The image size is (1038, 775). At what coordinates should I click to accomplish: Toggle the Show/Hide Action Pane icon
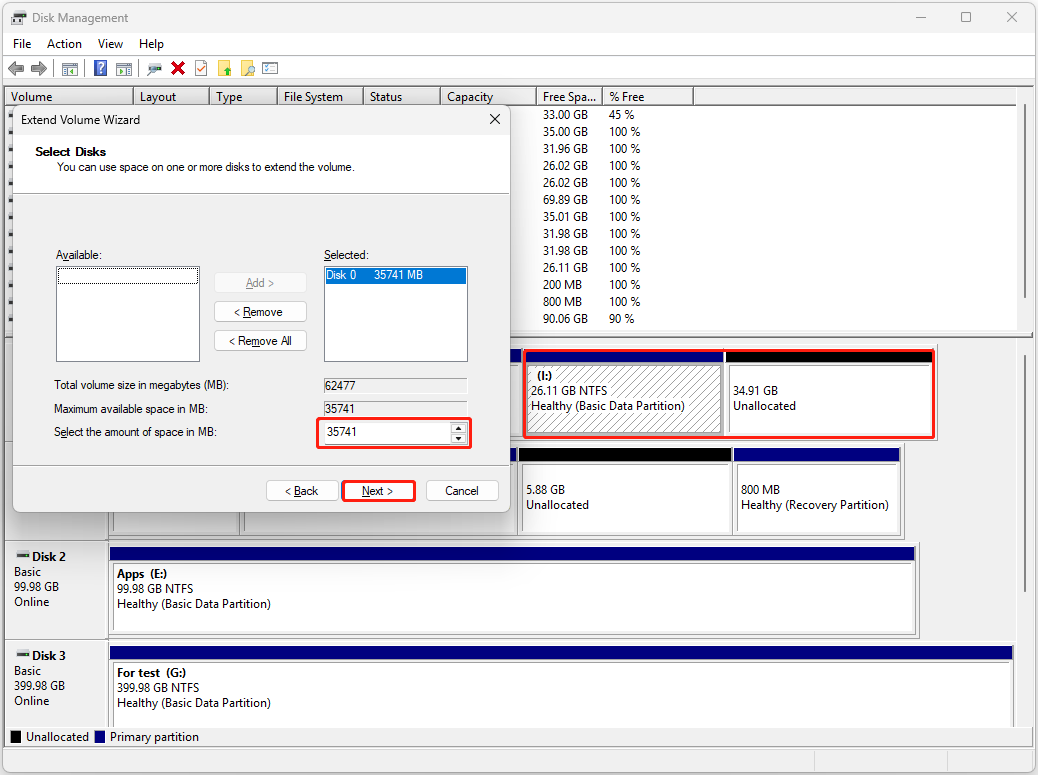[124, 68]
